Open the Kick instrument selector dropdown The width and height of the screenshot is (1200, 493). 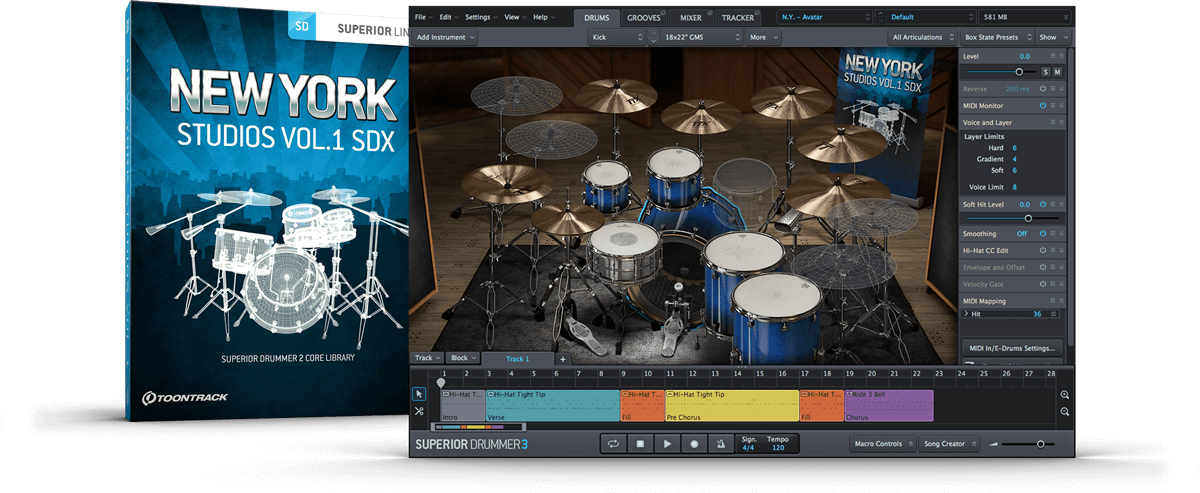point(617,37)
